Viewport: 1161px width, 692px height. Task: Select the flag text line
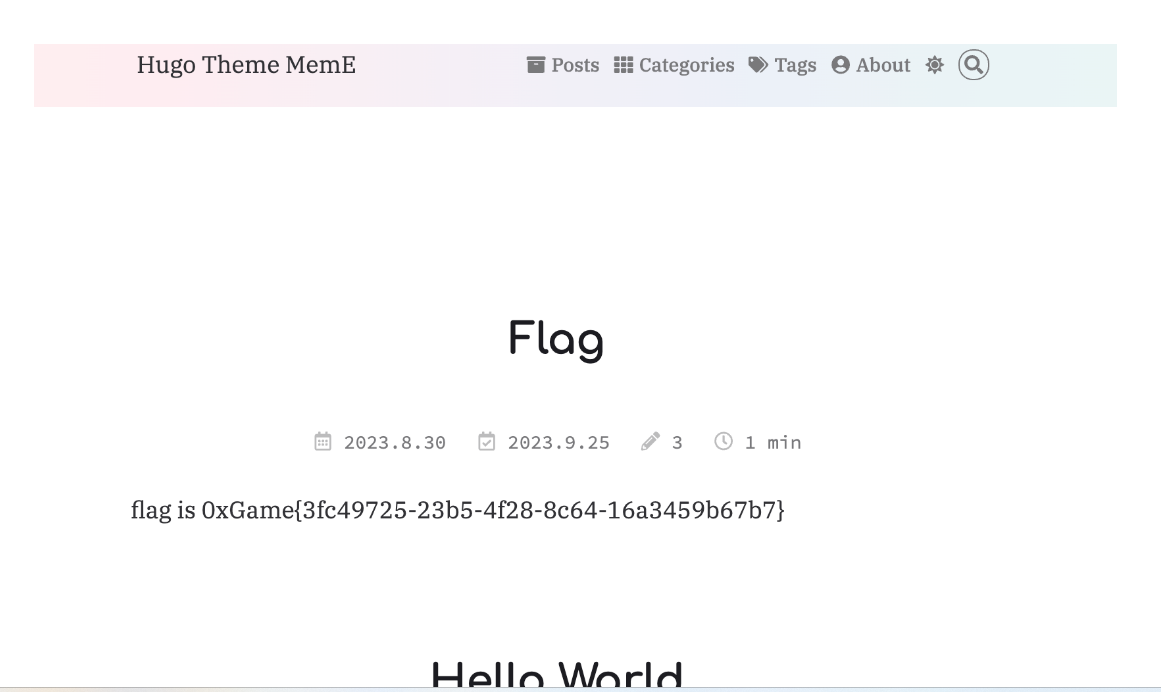[x=459, y=510]
